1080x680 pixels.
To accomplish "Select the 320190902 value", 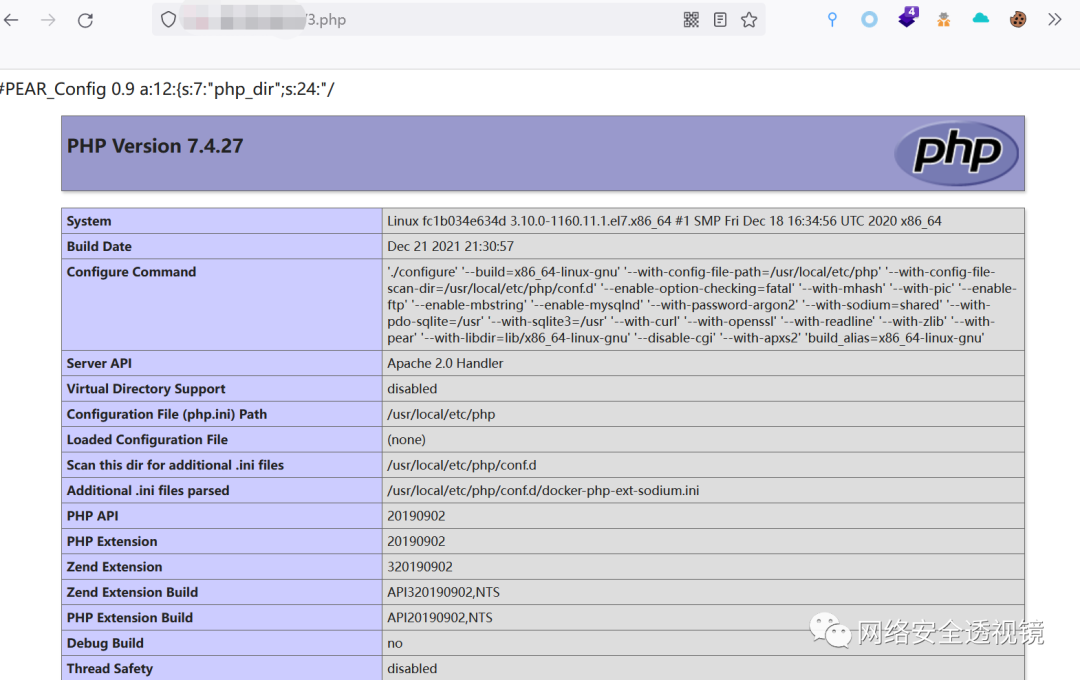I will (x=419, y=567).
